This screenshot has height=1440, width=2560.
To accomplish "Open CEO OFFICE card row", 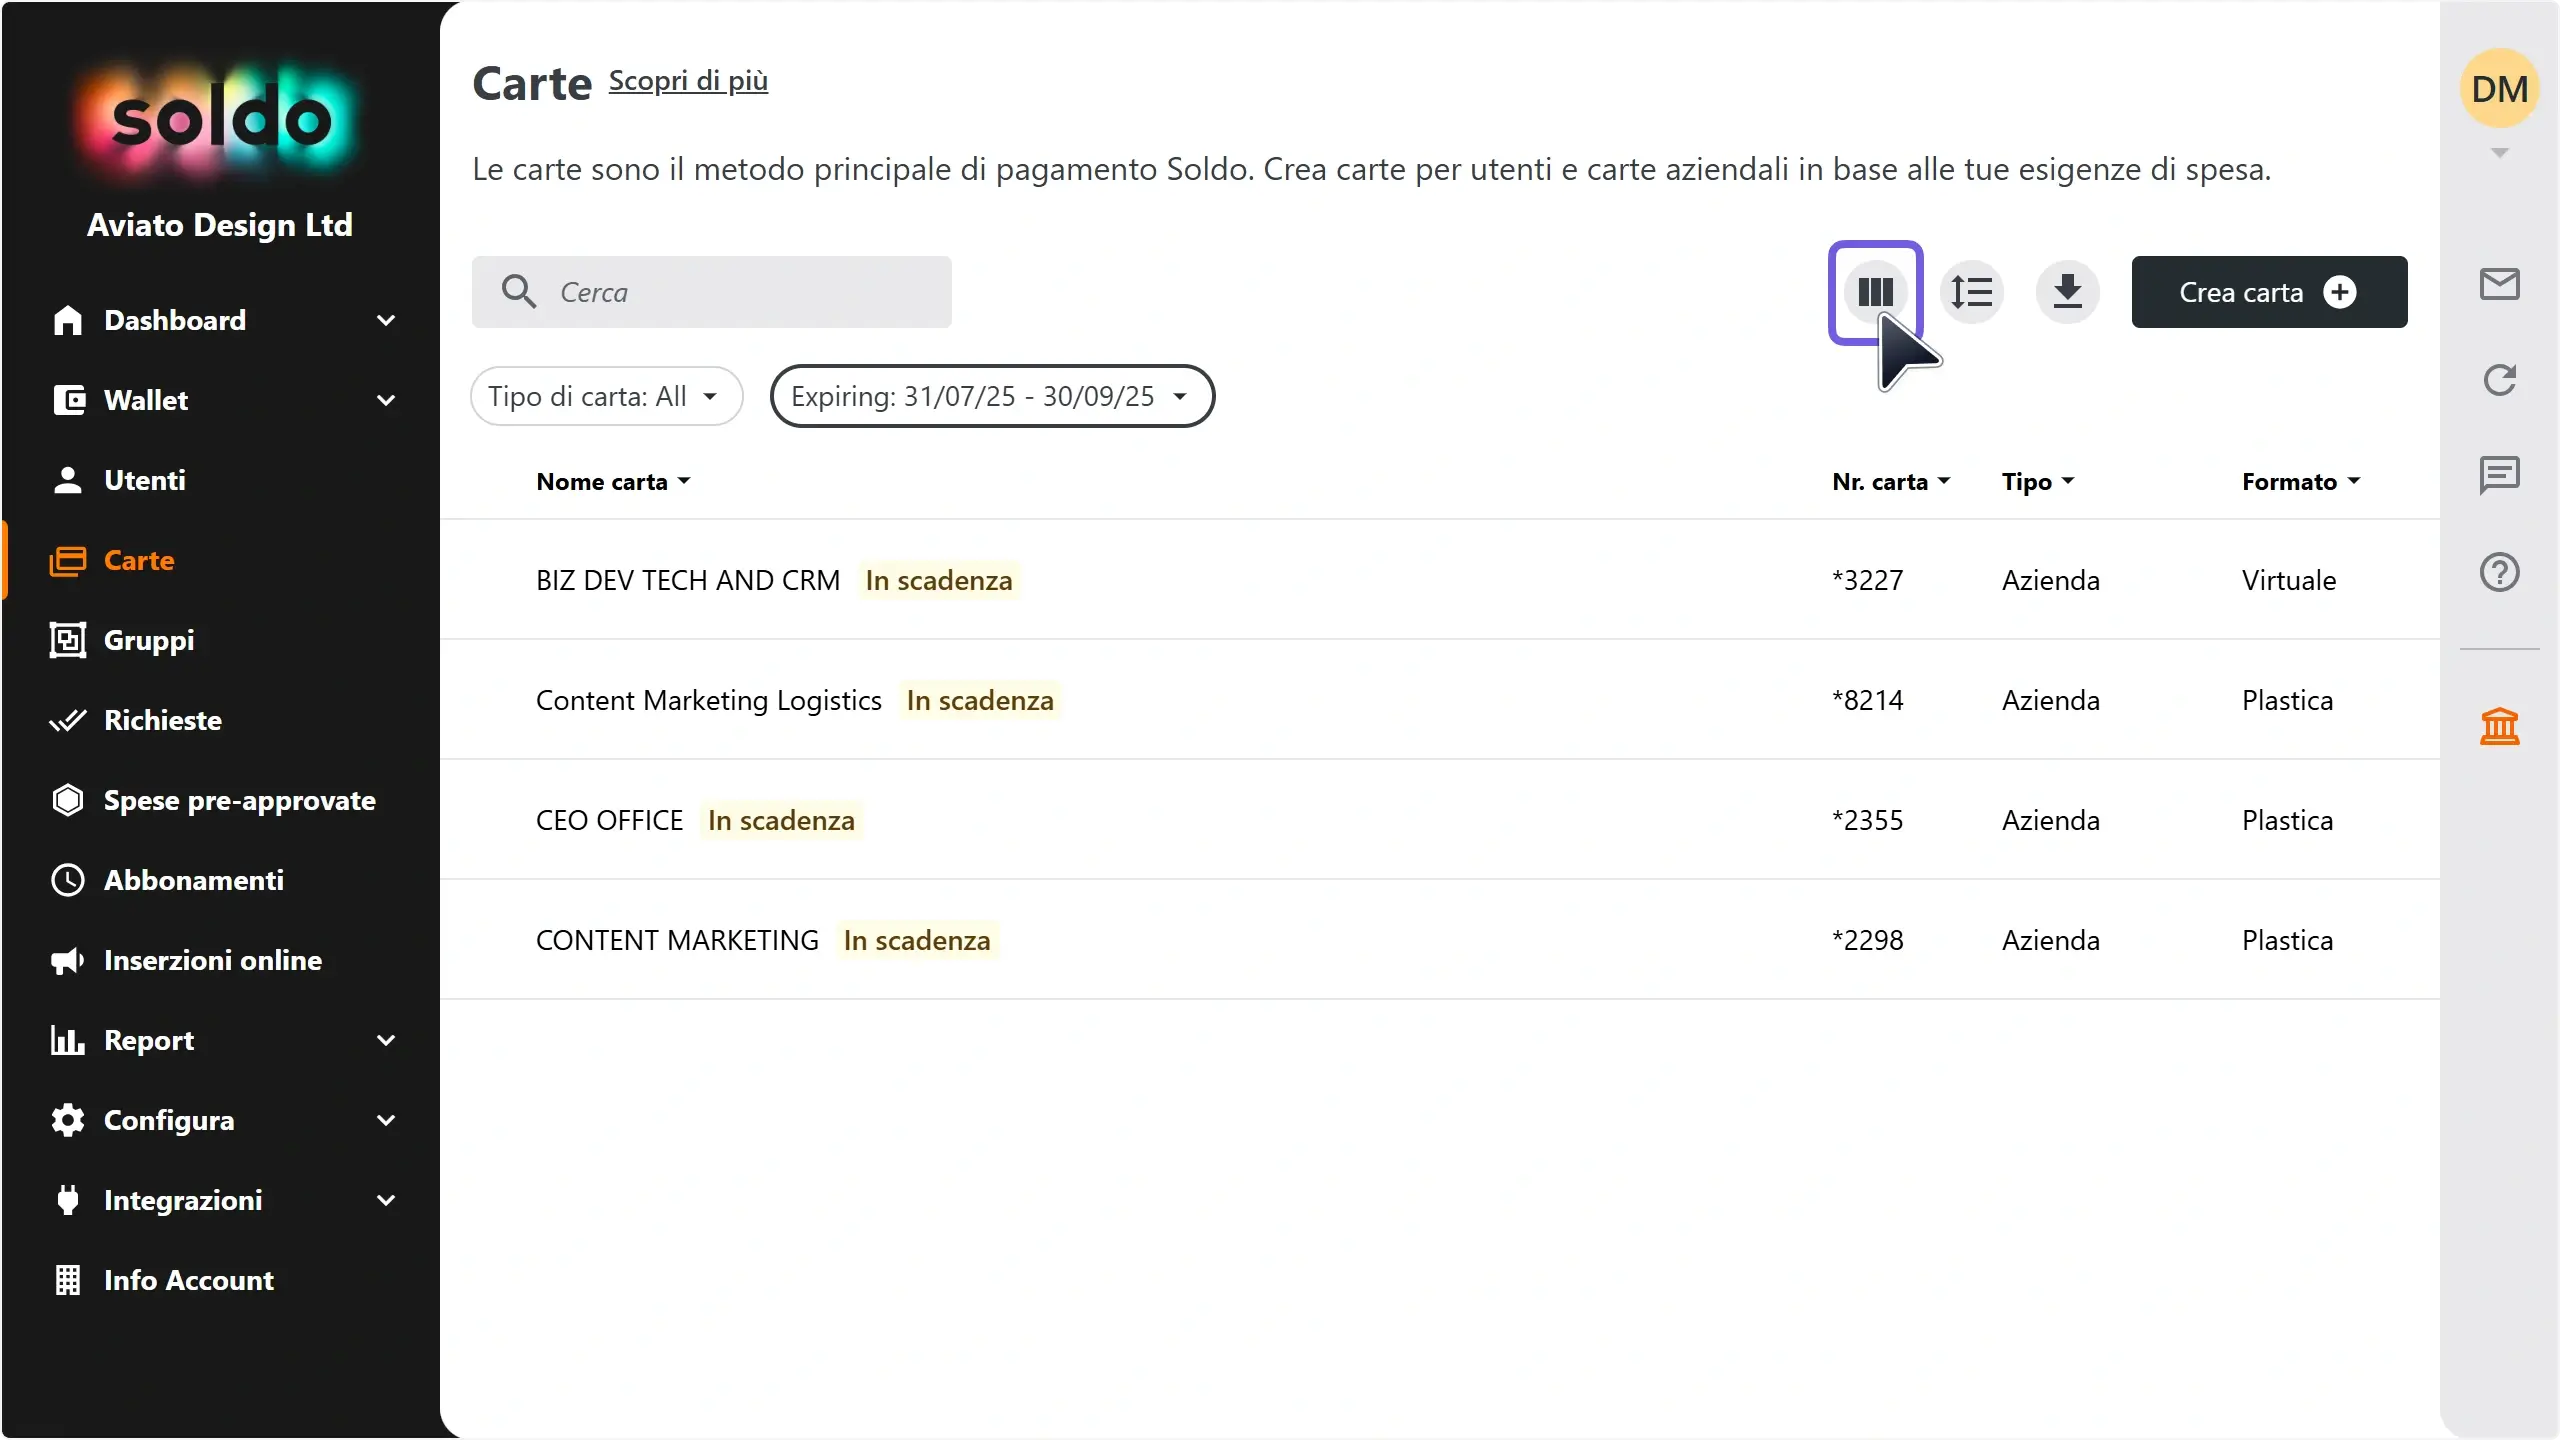I will coord(1440,820).
